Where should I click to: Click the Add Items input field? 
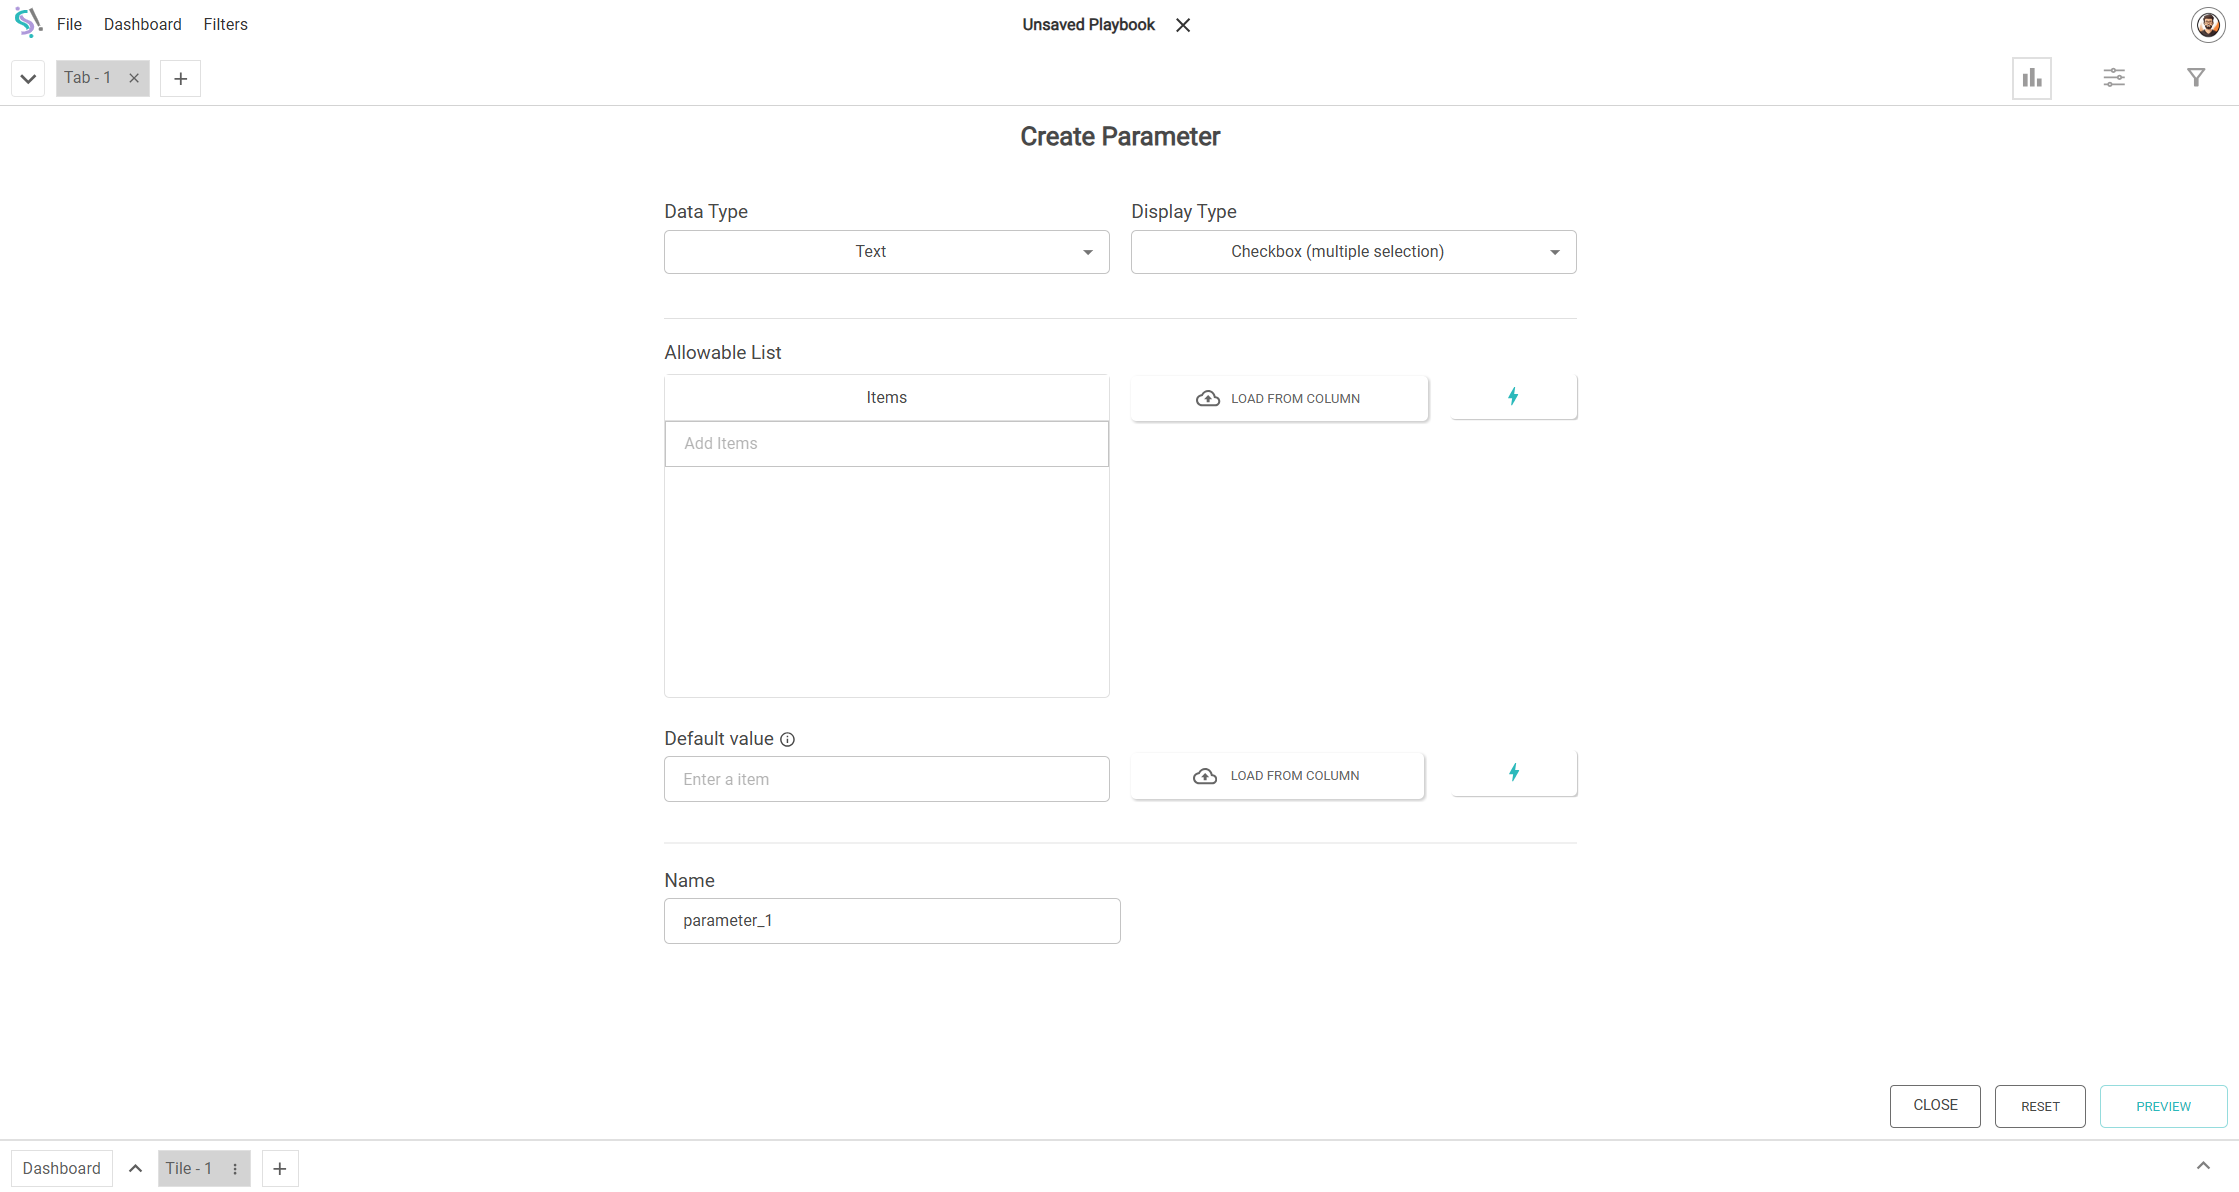[886, 443]
